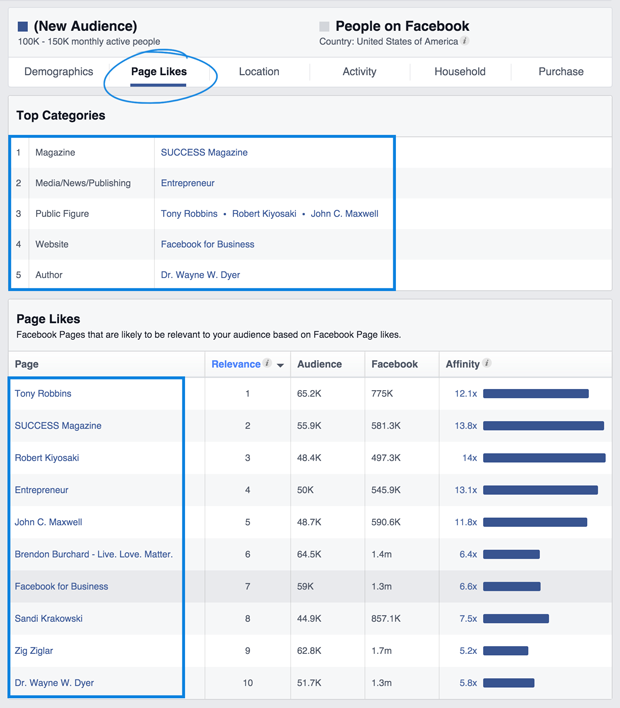Click the info icon next to Affinity header
Screen dimensions: 620x708
[487, 363]
